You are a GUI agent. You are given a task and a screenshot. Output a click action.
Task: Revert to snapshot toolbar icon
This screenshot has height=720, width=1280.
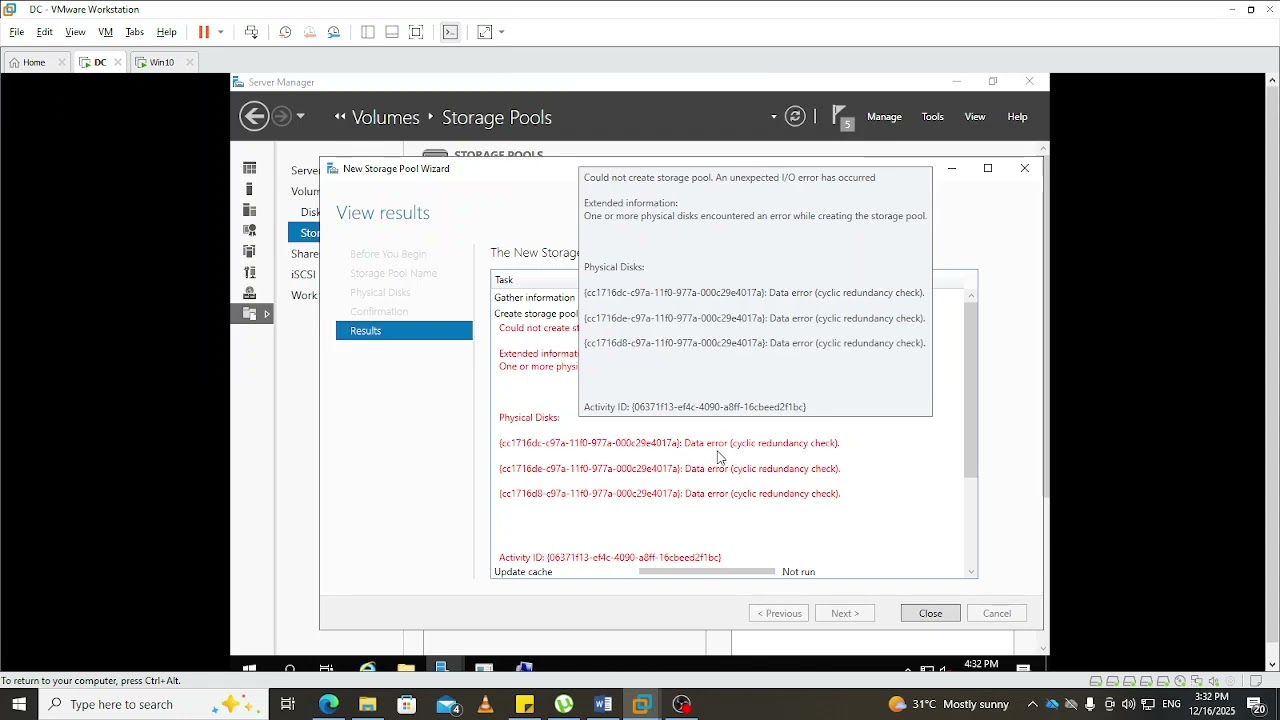point(310,32)
